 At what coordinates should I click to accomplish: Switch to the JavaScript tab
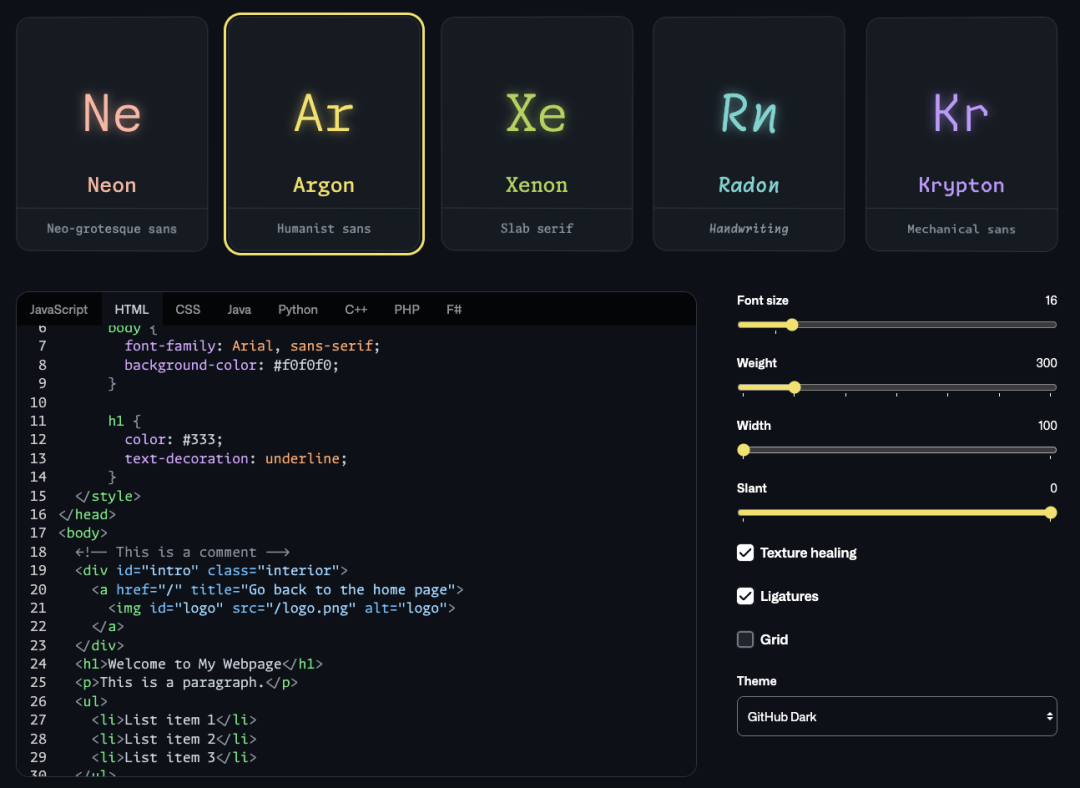tap(59, 309)
